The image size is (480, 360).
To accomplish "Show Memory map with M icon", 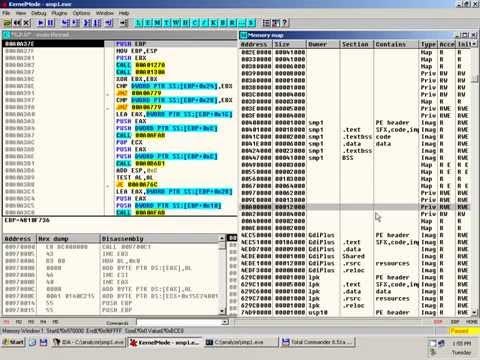I will point(158,23).
